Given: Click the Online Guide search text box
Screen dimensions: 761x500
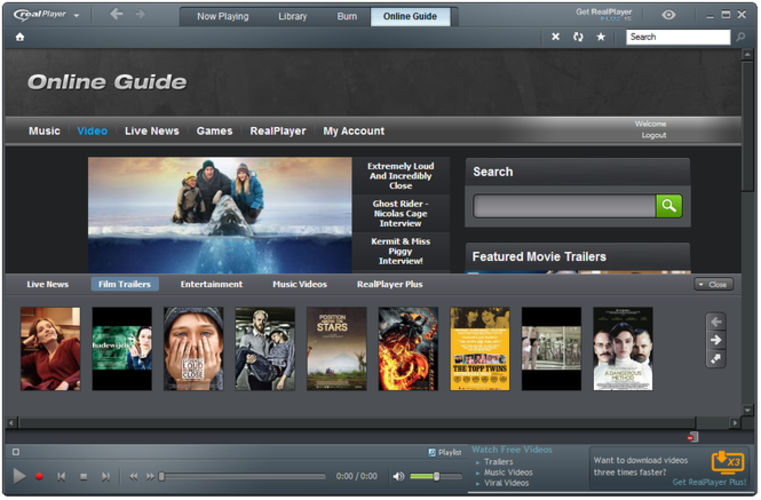Looking at the screenshot, I should [x=564, y=206].
